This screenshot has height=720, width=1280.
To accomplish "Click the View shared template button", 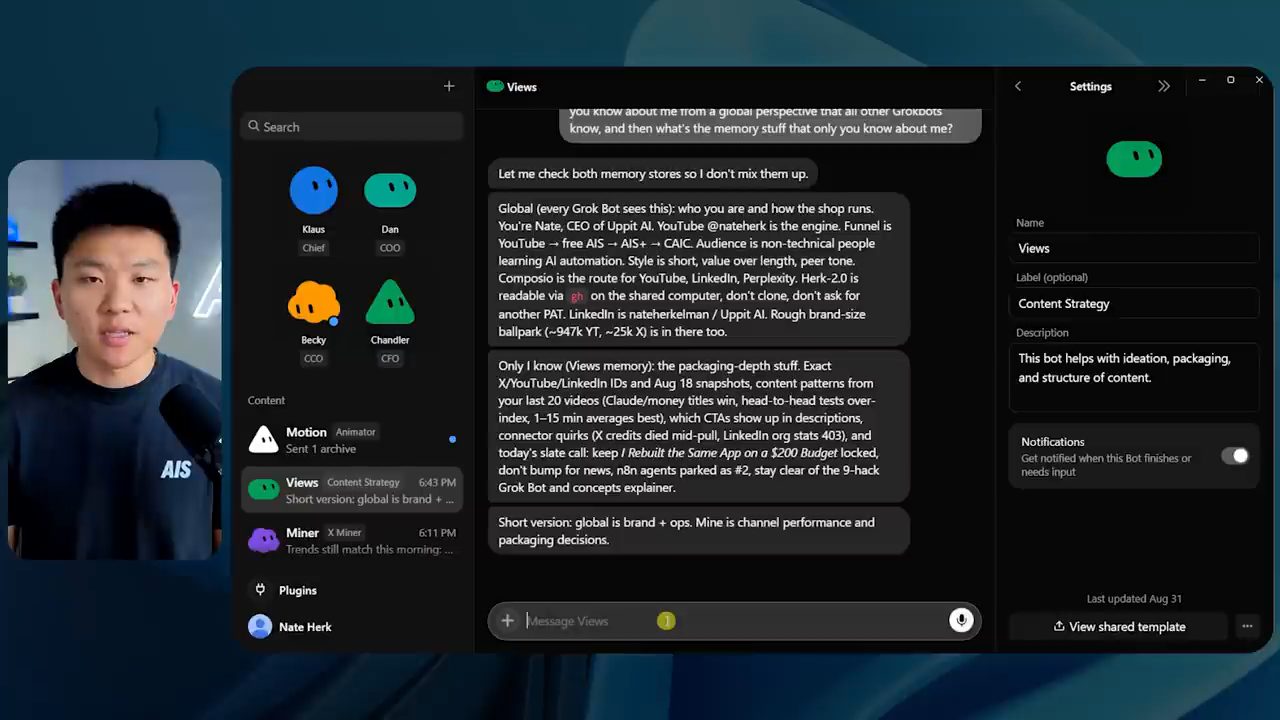I will click(x=1119, y=627).
